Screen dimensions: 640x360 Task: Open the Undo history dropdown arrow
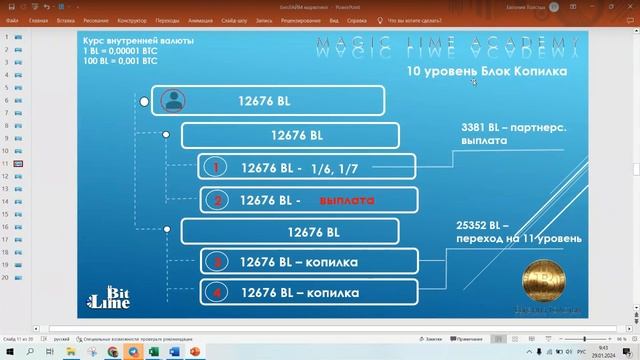click(x=53, y=7)
